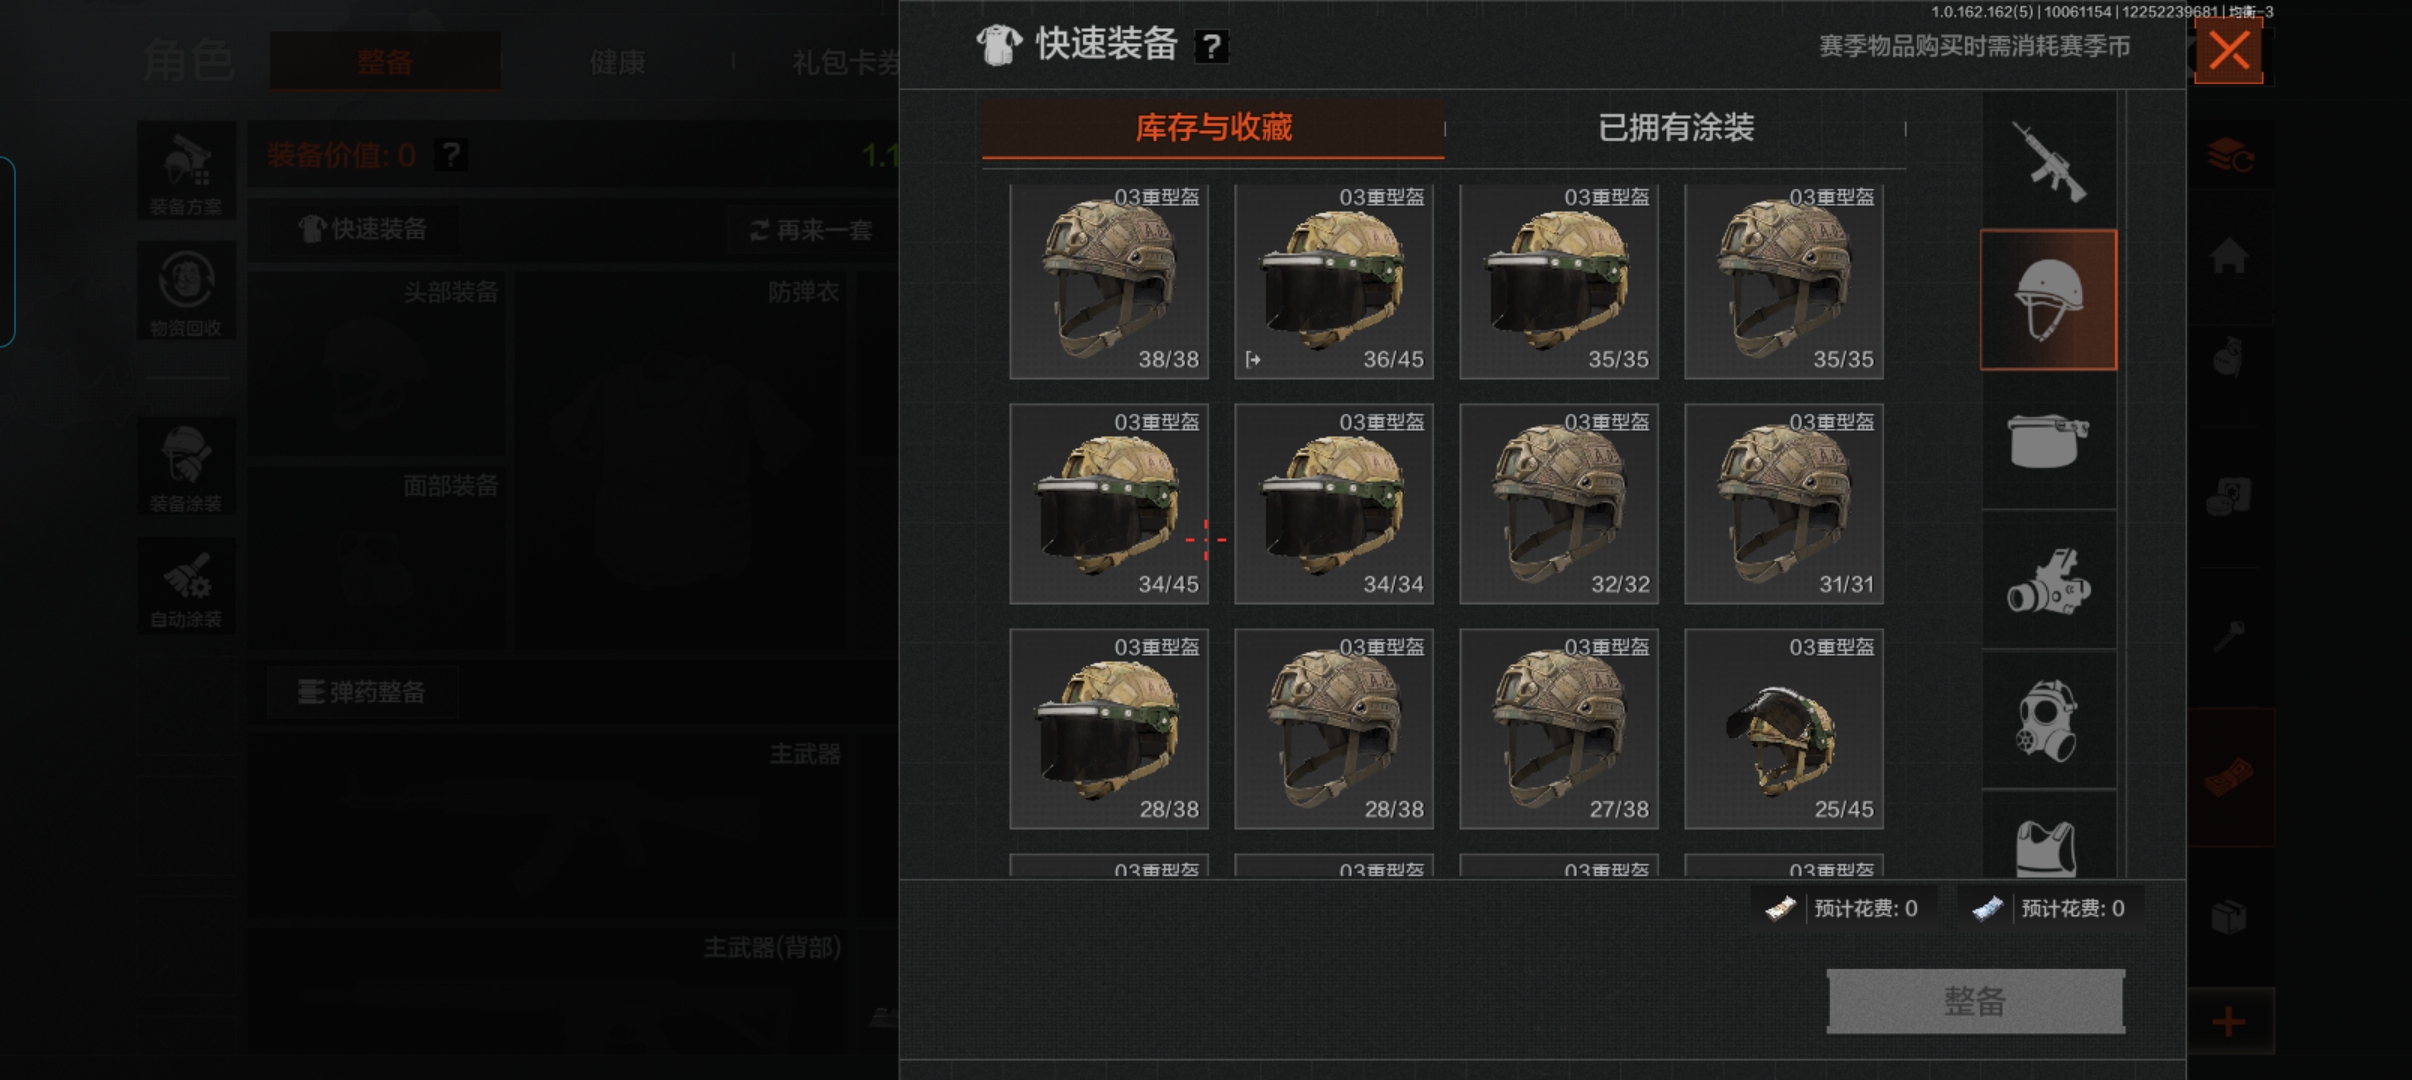The image size is (2412, 1080).
Task: Click the 整备 confirm button
Action: pyautogui.click(x=1975, y=1001)
